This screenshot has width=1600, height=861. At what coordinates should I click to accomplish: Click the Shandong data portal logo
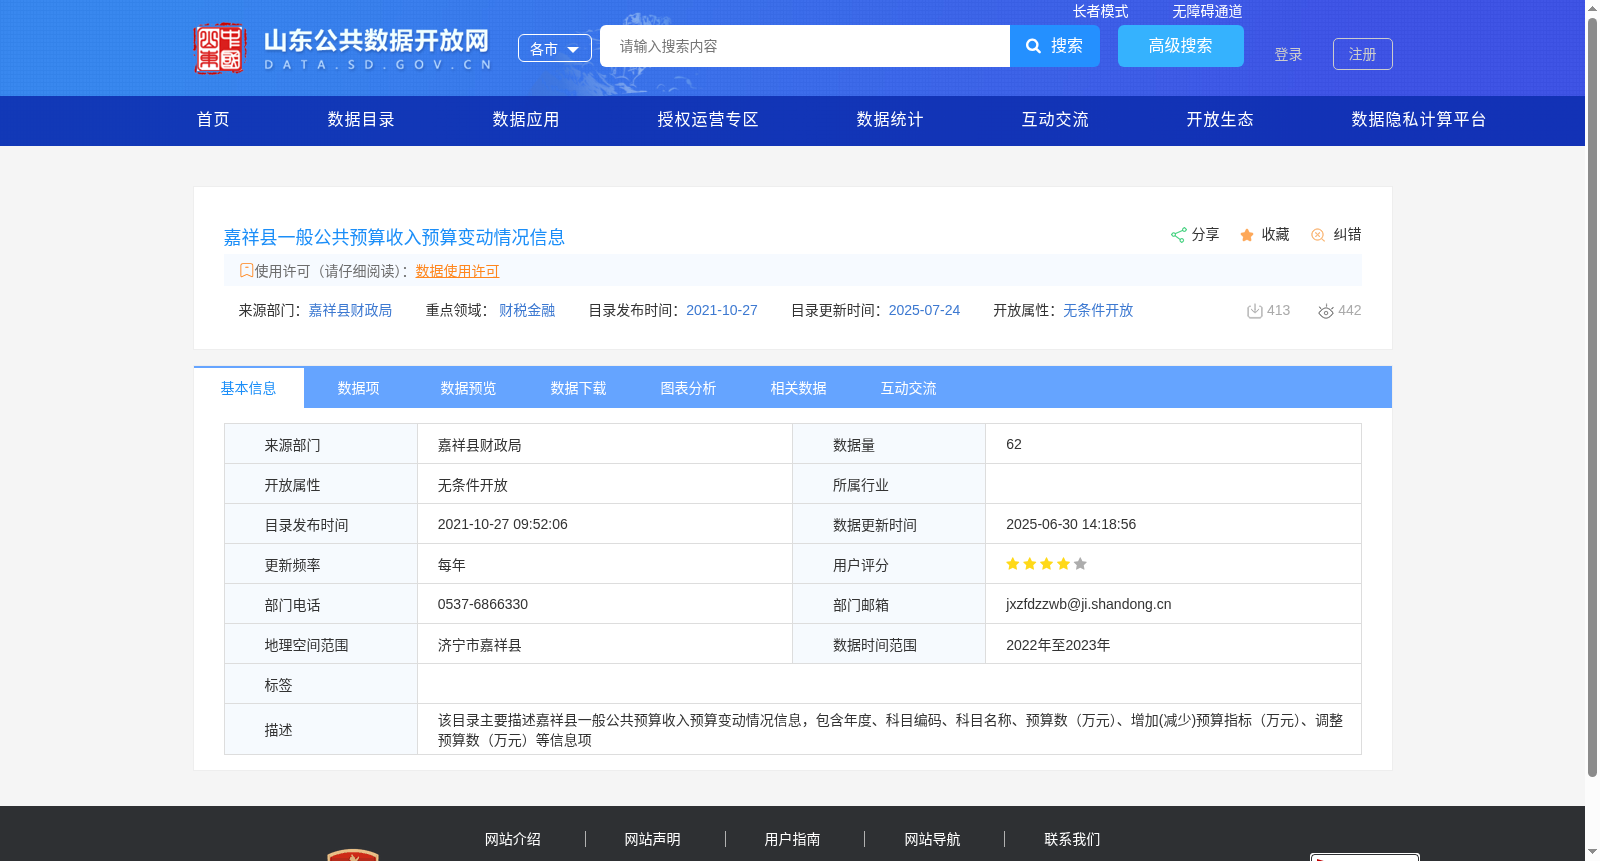(343, 48)
